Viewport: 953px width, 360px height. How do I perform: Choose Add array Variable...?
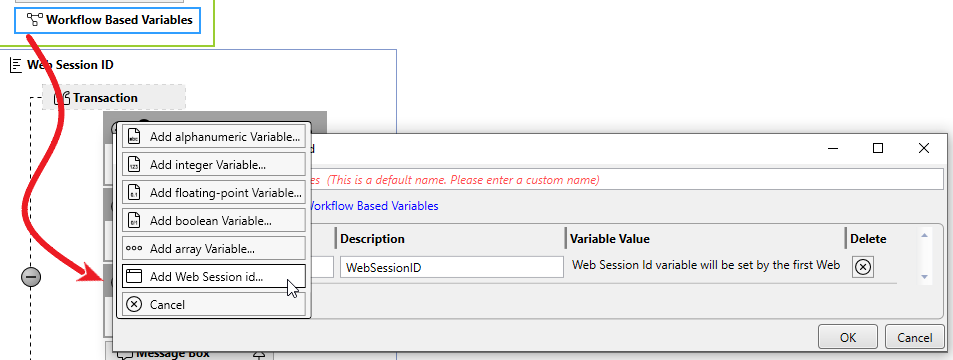(x=214, y=249)
